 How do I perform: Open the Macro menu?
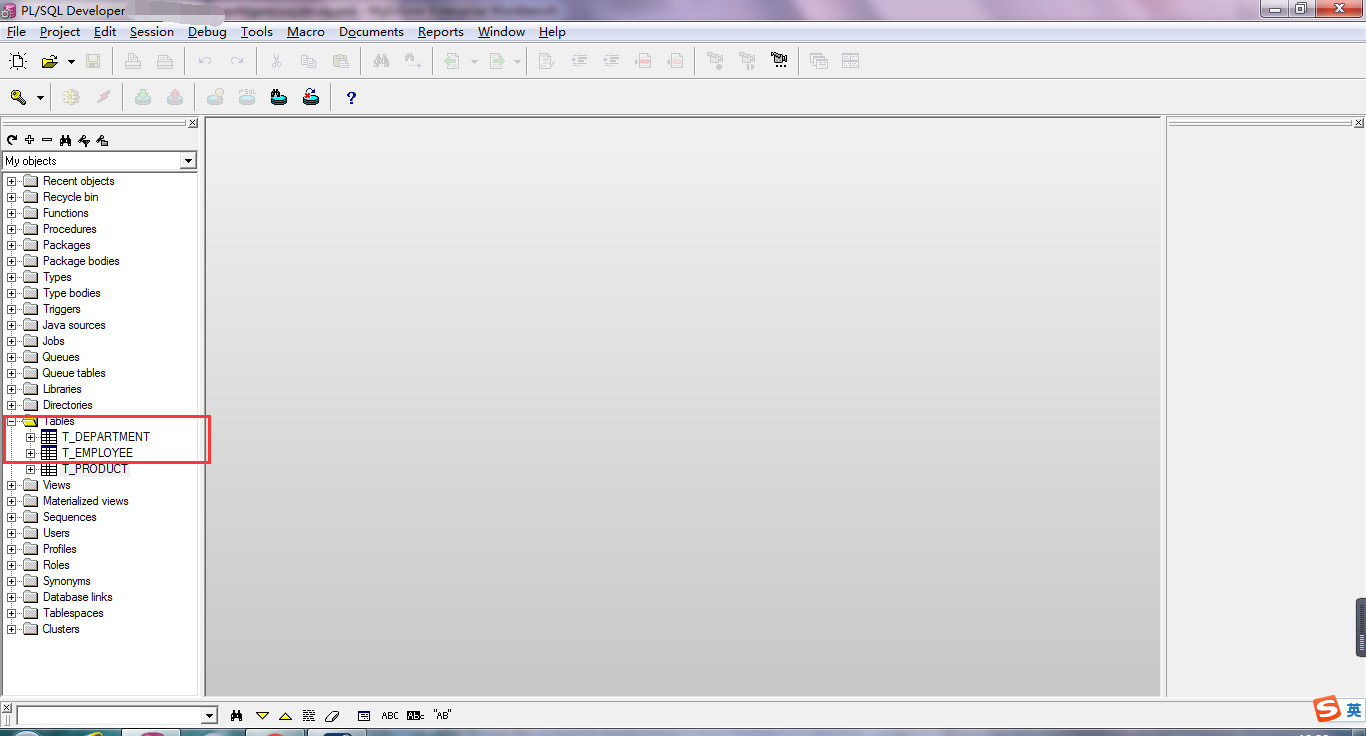pyautogui.click(x=306, y=32)
